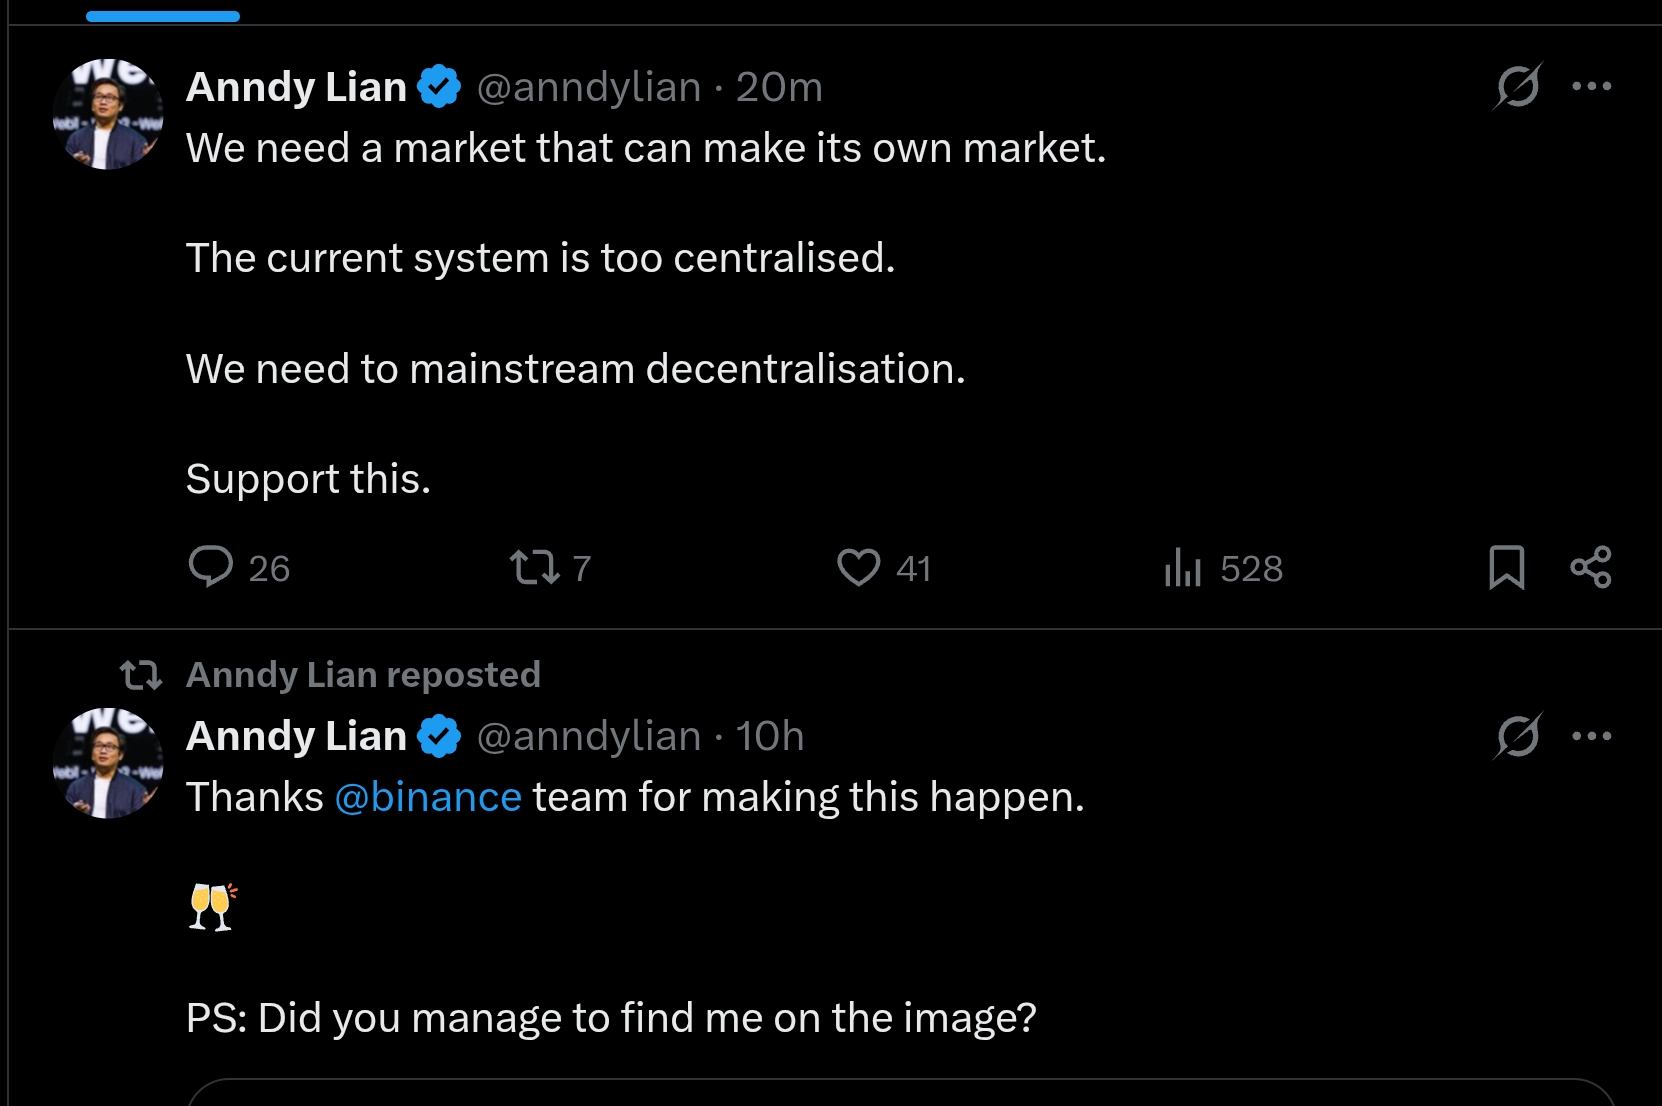Select the active tab with blue underline
This screenshot has height=1106, width=1662.
coord(163,12)
